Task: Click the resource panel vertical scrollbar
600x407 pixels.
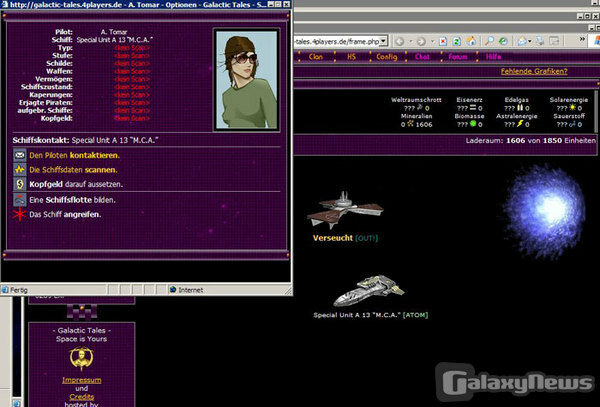Action: 597,111
